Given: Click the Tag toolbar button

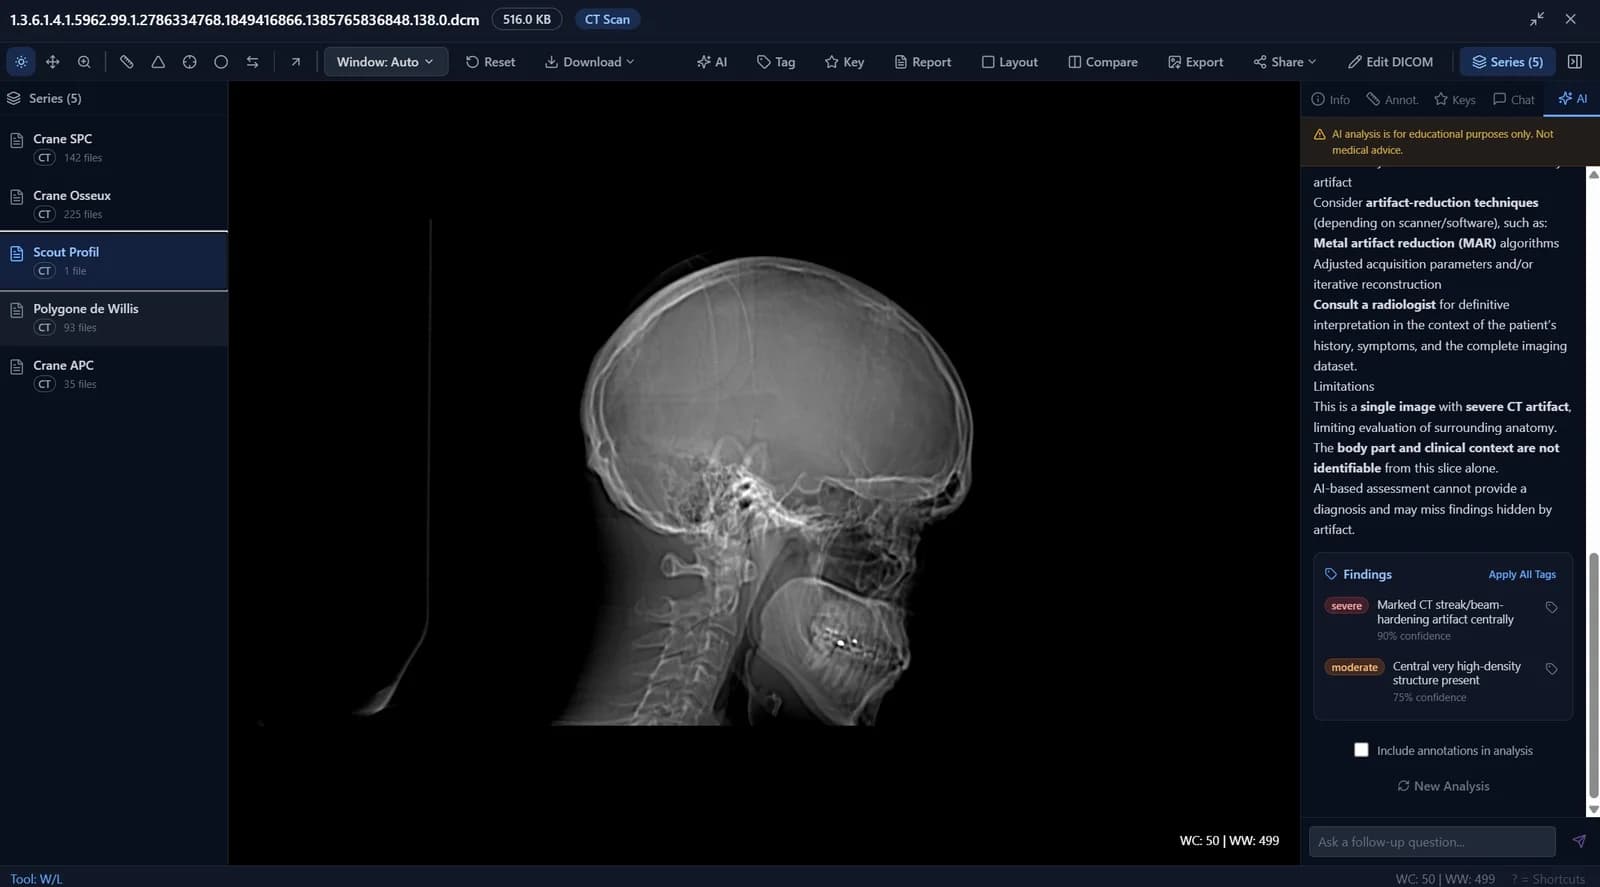Looking at the screenshot, I should pos(776,62).
